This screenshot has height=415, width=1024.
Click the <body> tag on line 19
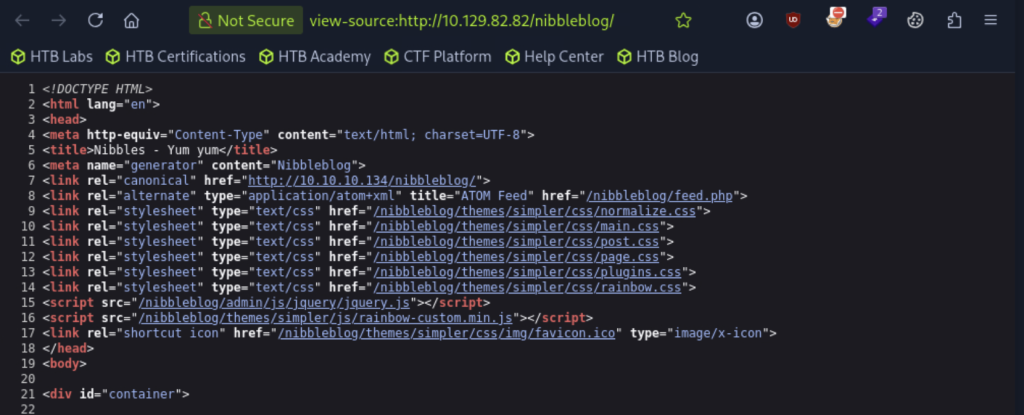(65, 363)
